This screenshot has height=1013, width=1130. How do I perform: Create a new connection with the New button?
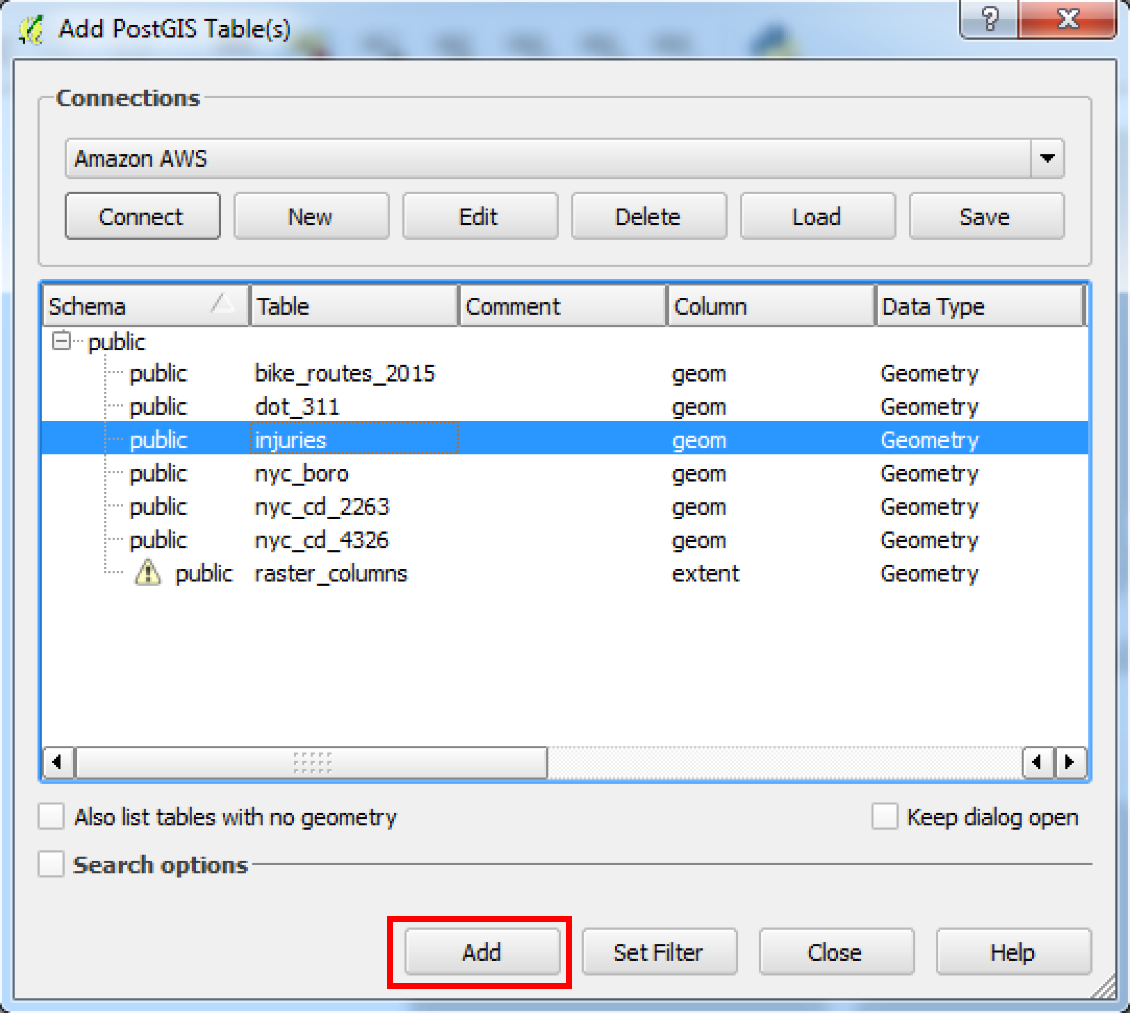tap(311, 216)
